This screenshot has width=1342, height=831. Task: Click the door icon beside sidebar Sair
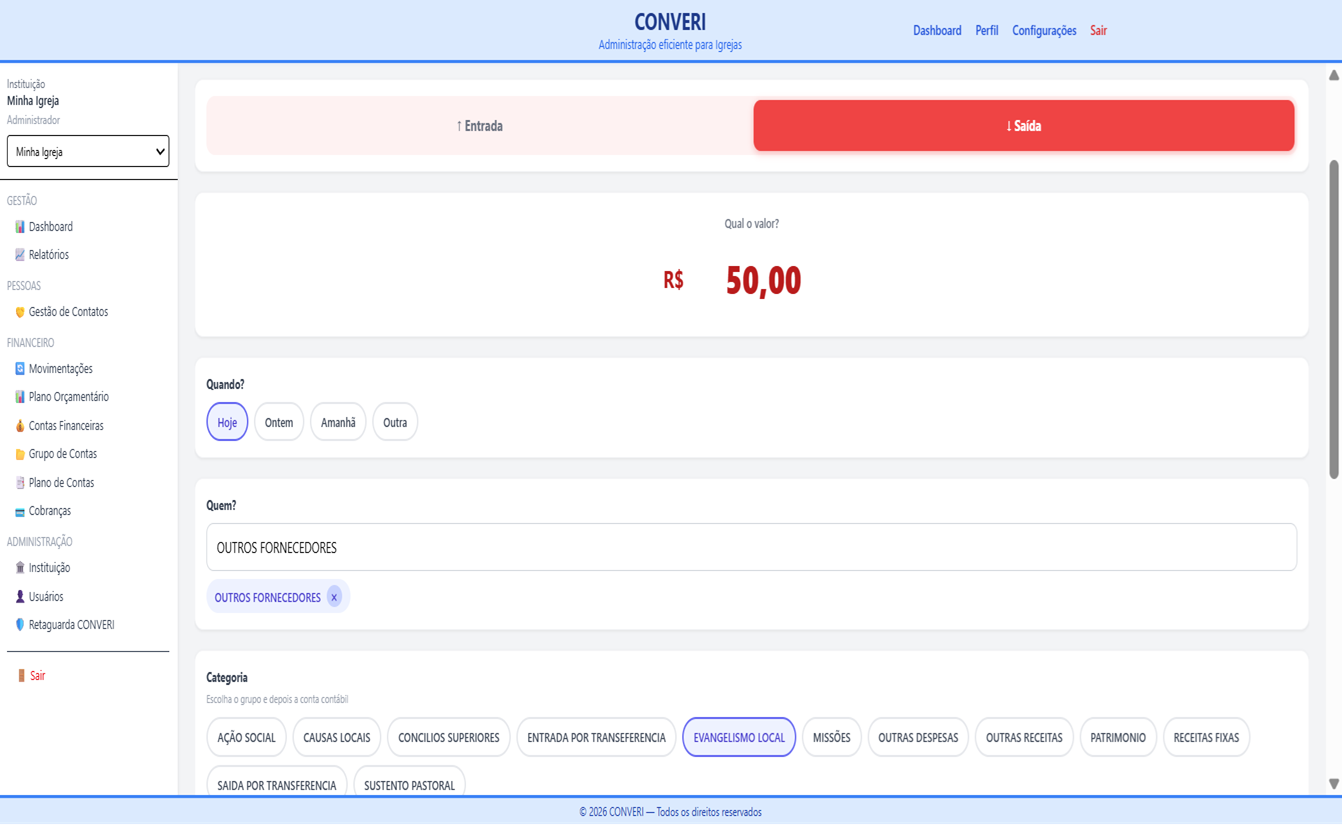[x=21, y=676]
